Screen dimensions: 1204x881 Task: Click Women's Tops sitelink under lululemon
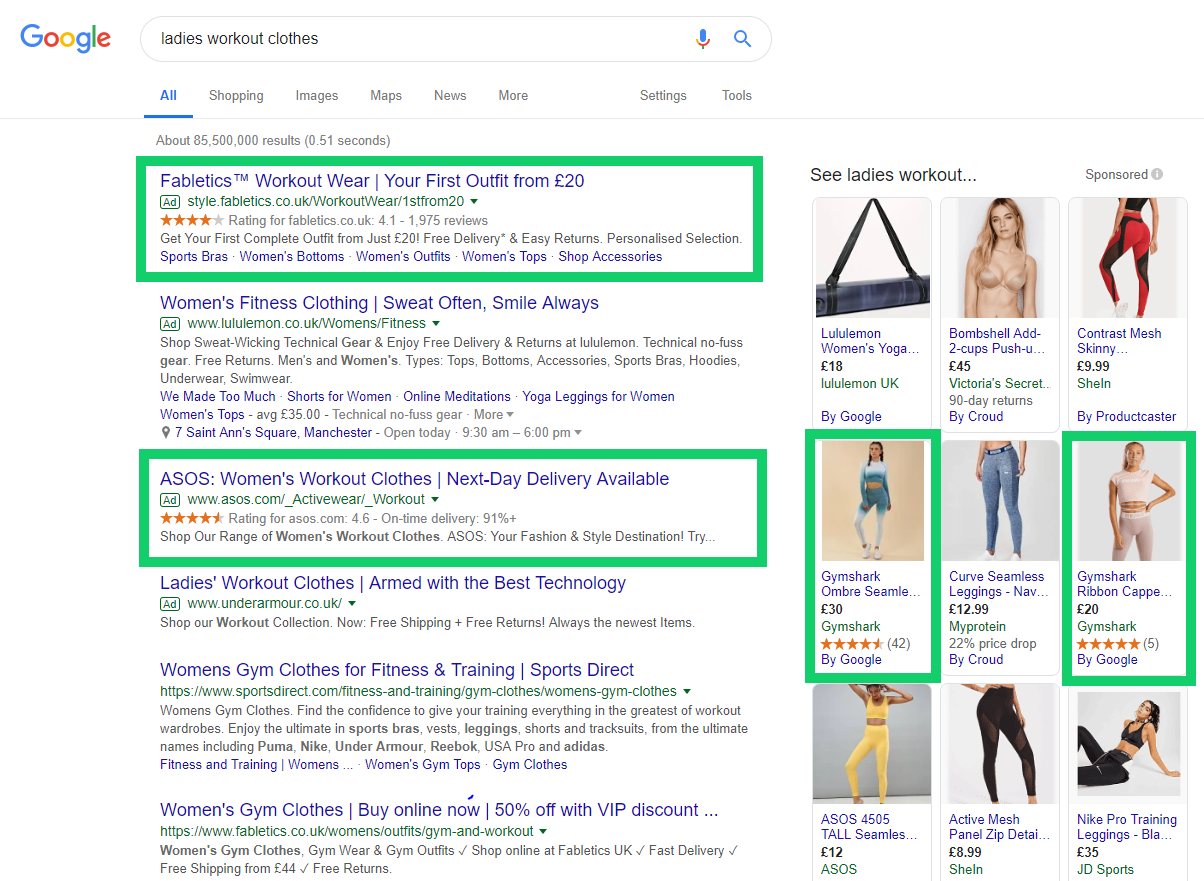point(202,415)
